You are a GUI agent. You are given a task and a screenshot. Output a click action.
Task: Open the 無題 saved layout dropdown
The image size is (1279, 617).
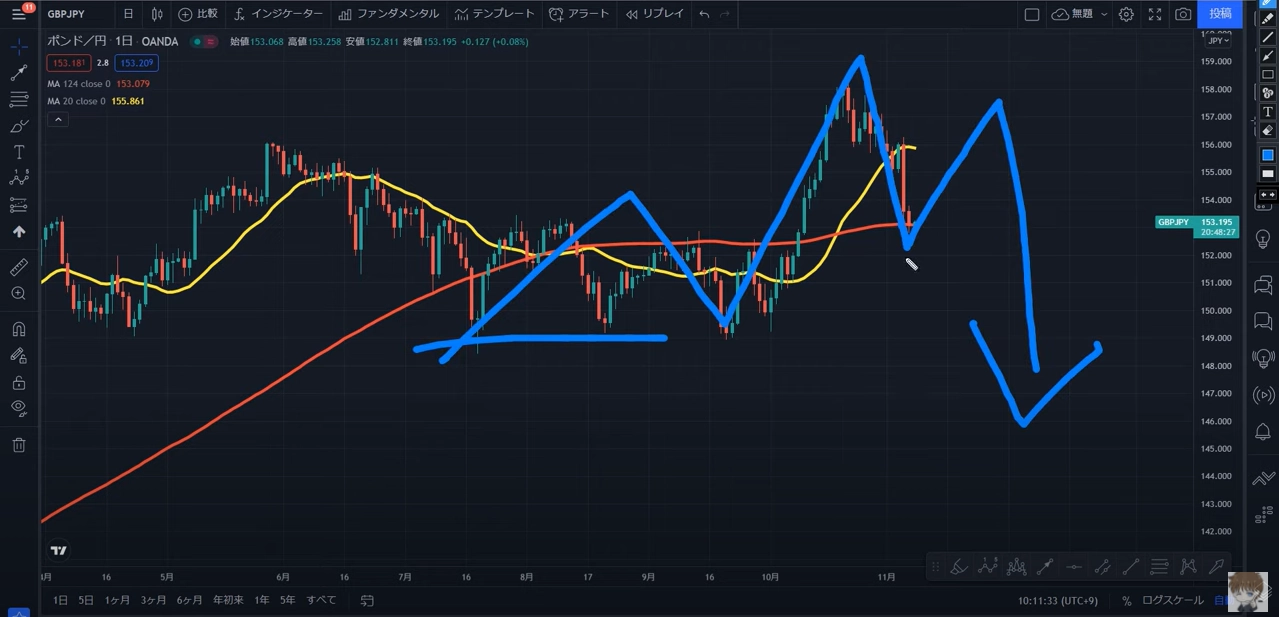tap(1081, 14)
